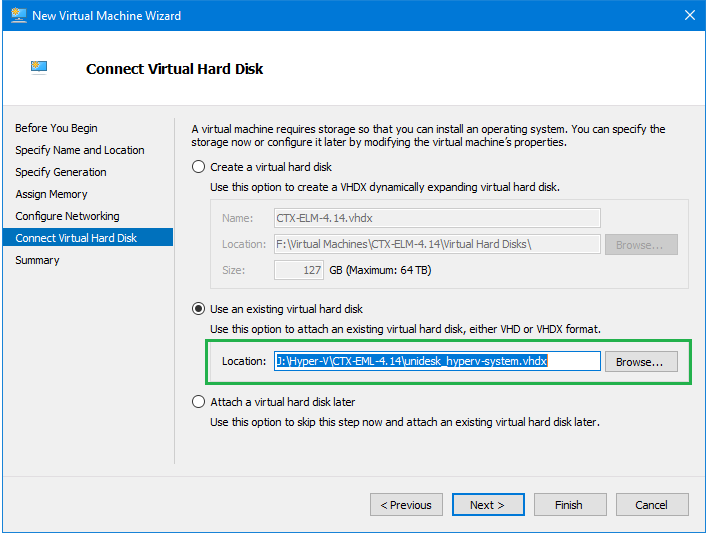Image resolution: width=708 pixels, height=535 pixels.
Task: Select Use an existing virtual hard disk
Action: [x=198, y=309]
